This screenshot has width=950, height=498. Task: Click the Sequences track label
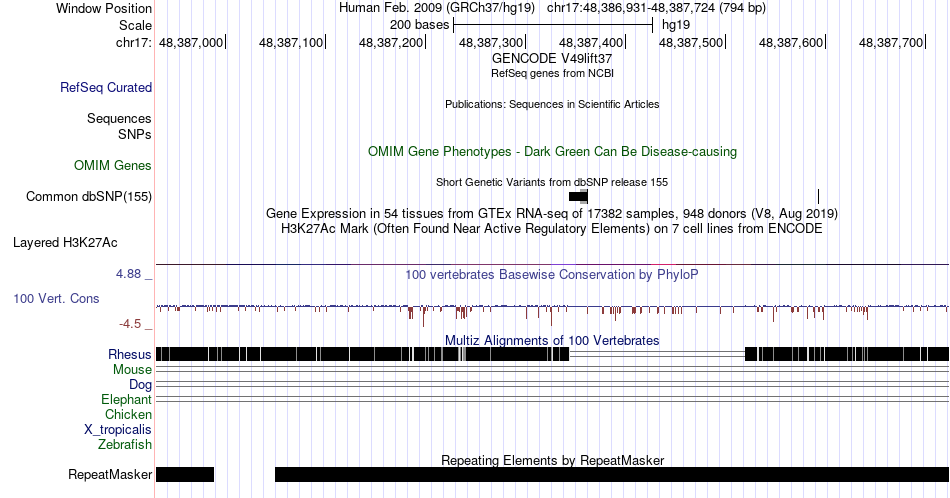pos(119,118)
